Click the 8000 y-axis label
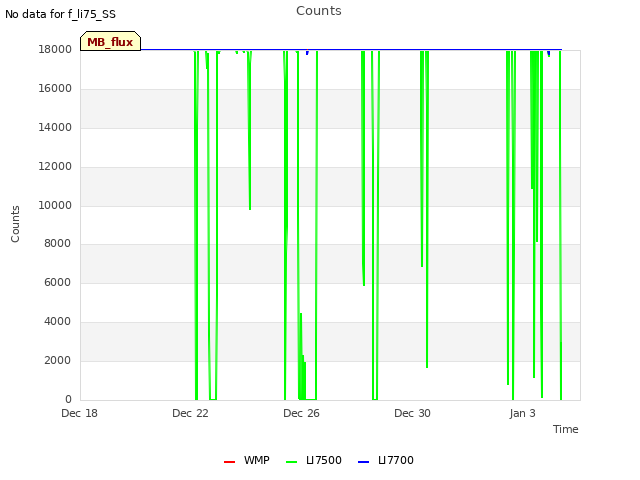 [58, 244]
